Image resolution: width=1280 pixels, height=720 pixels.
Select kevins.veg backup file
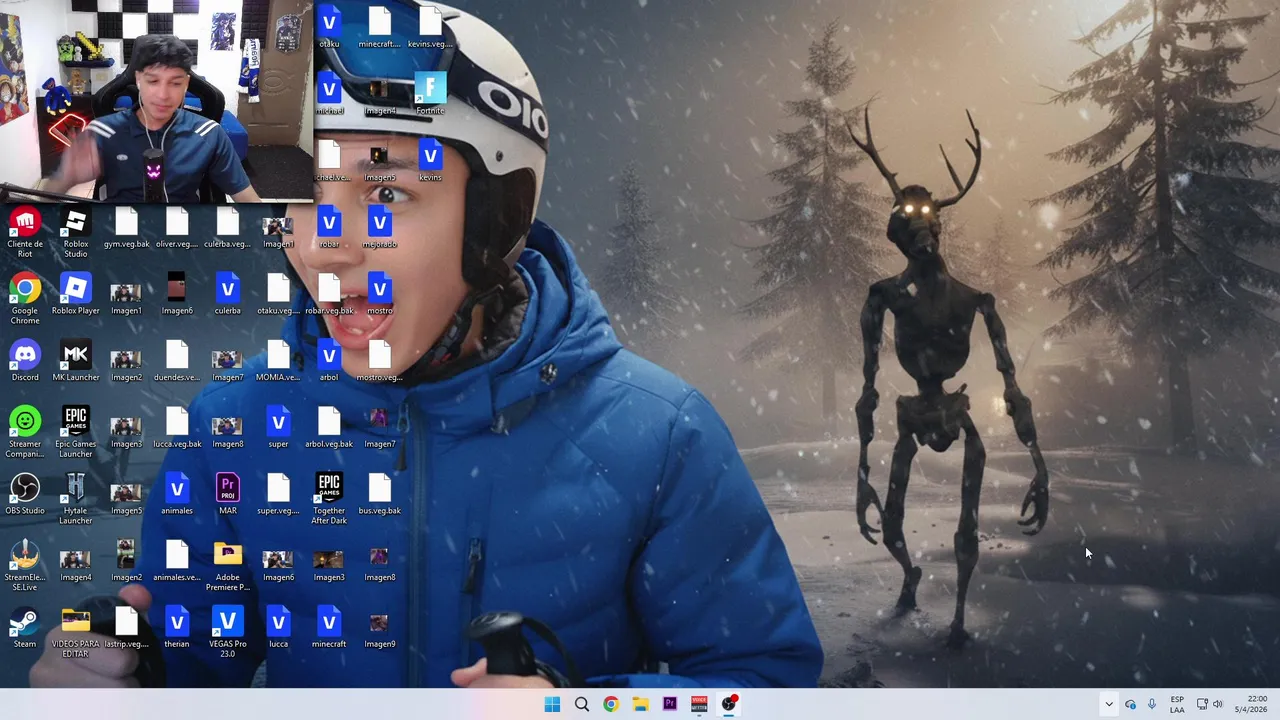pyautogui.click(x=430, y=28)
